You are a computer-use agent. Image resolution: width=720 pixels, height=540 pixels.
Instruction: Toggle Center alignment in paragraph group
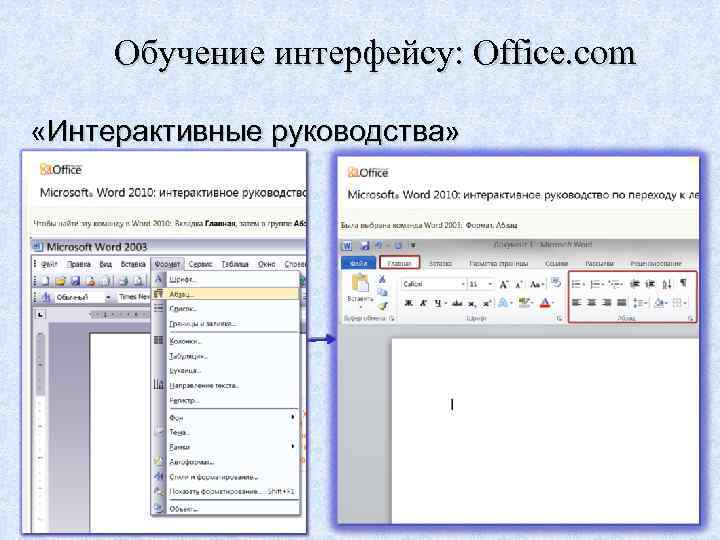point(591,303)
